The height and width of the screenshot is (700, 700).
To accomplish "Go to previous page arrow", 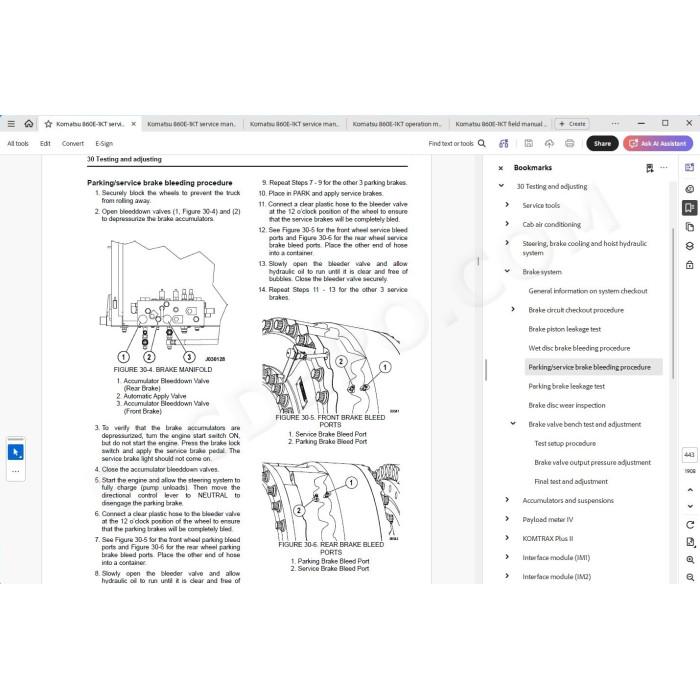I will point(690,490).
